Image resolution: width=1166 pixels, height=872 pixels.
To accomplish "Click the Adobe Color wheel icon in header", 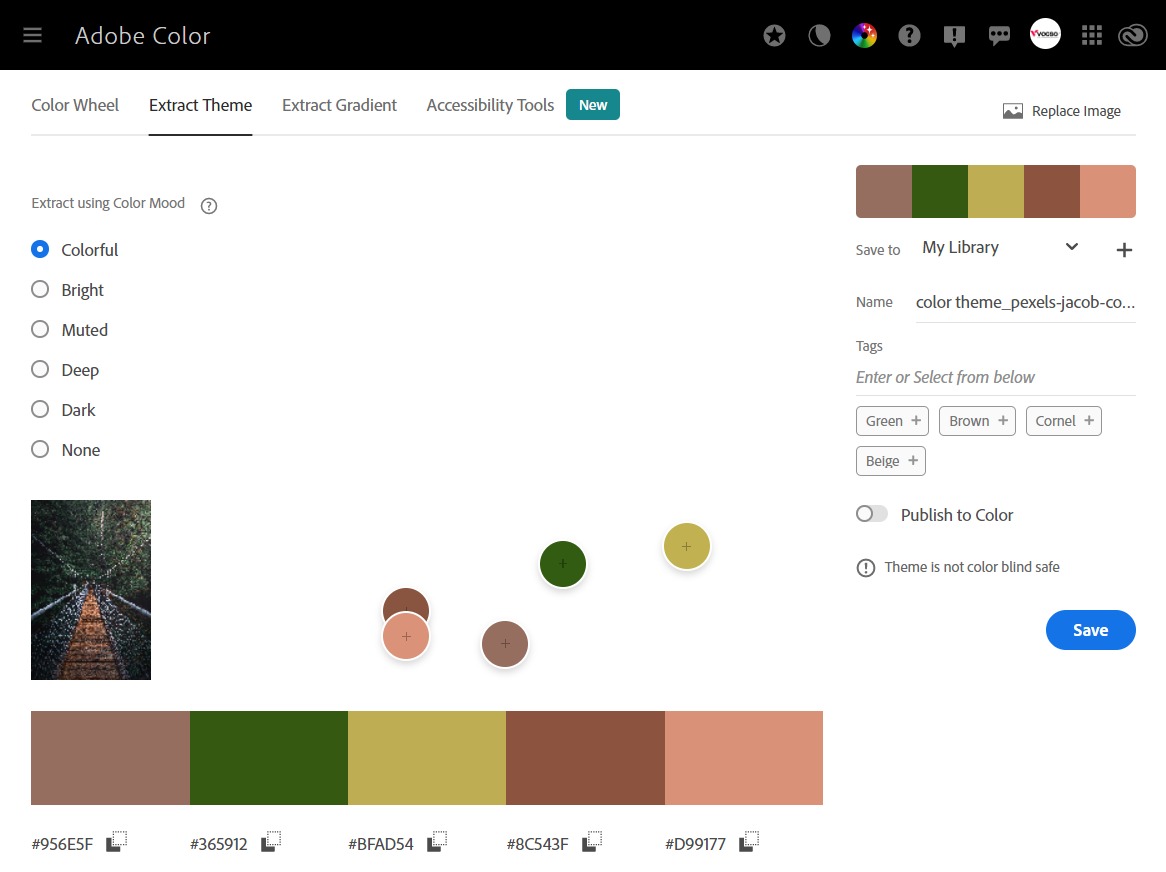I will coord(864,35).
